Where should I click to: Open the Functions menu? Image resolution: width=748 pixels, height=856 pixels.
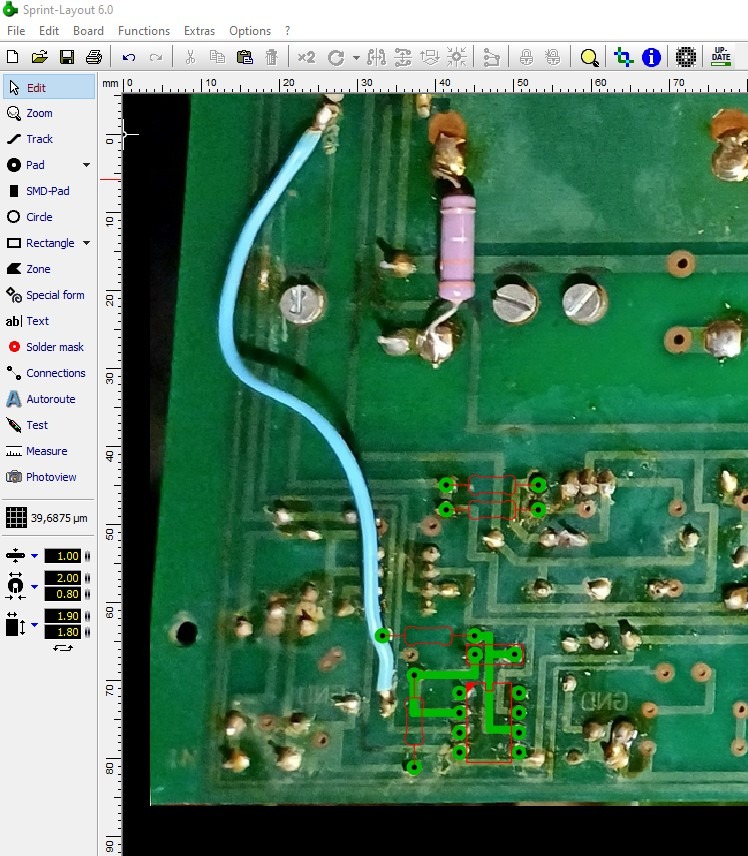144,31
